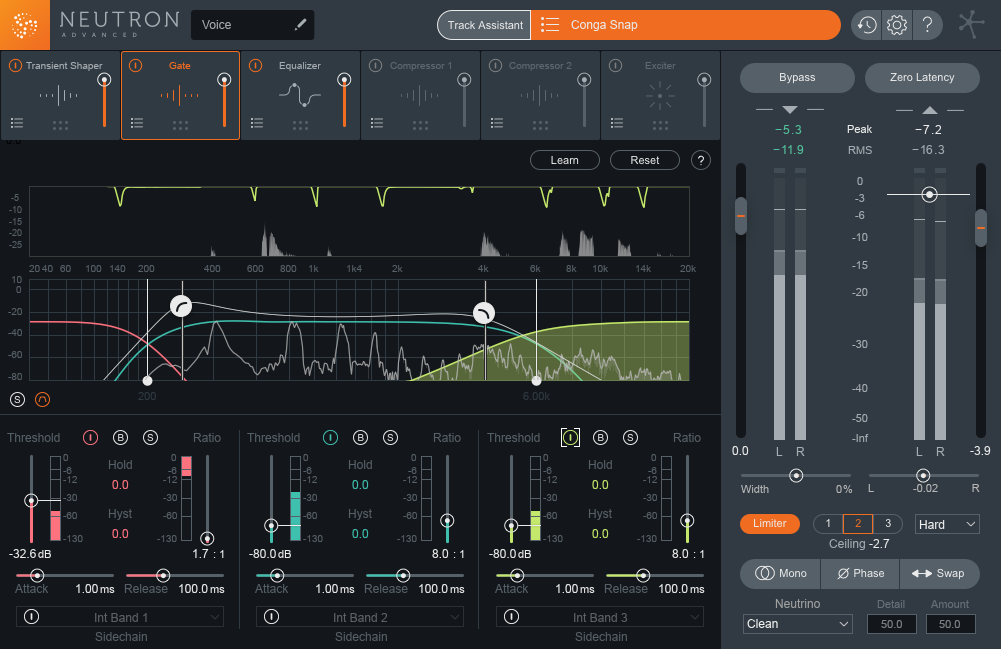Select limiter mode 2
Screen dimensions: 1001x649
point(858,523)
